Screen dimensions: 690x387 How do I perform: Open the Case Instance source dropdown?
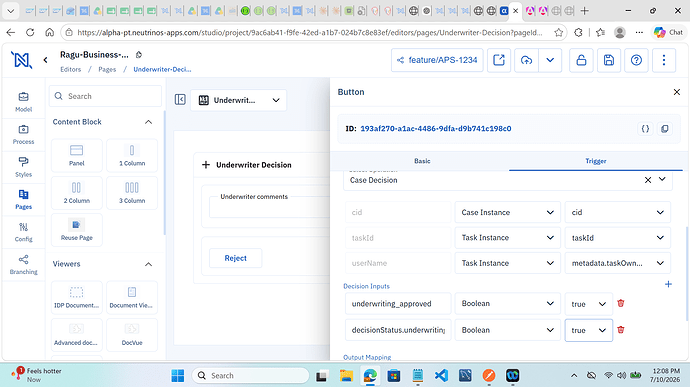[507, 212]
